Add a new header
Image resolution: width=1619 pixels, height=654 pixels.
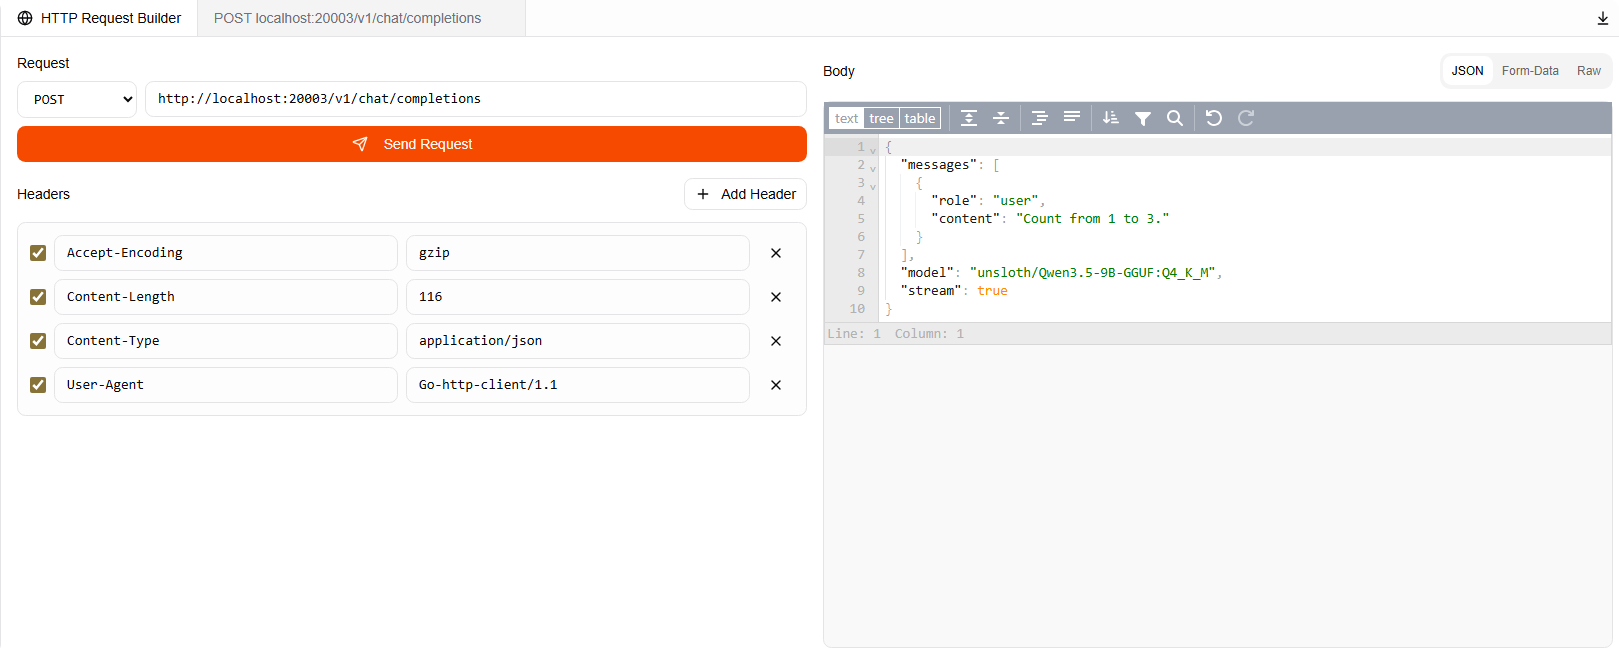tap(745, 194)
